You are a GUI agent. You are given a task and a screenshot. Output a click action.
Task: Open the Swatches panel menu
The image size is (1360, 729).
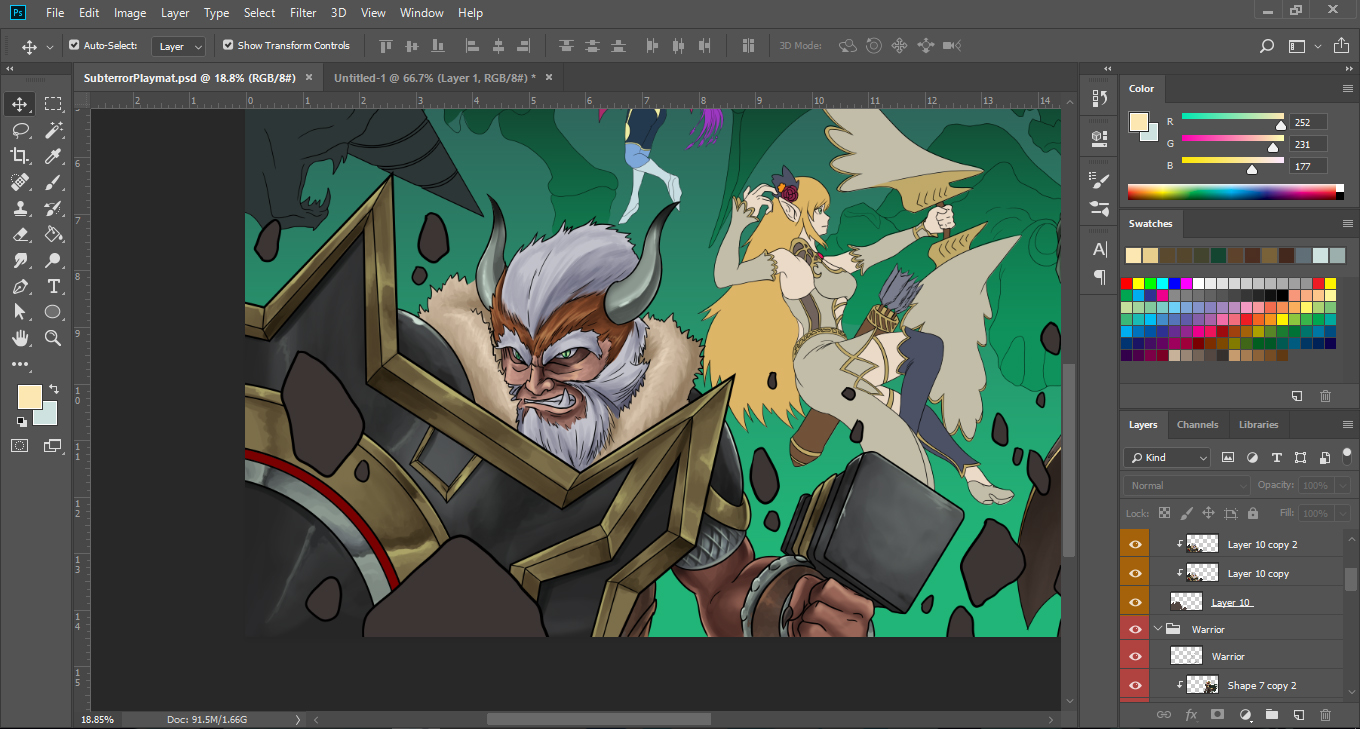(1347, 223)
